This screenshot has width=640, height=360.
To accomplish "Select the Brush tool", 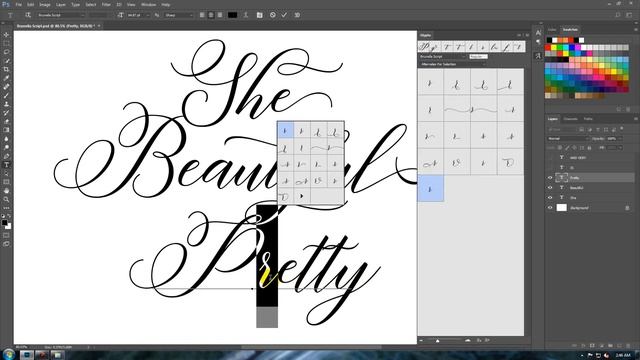I will (6, 96).
